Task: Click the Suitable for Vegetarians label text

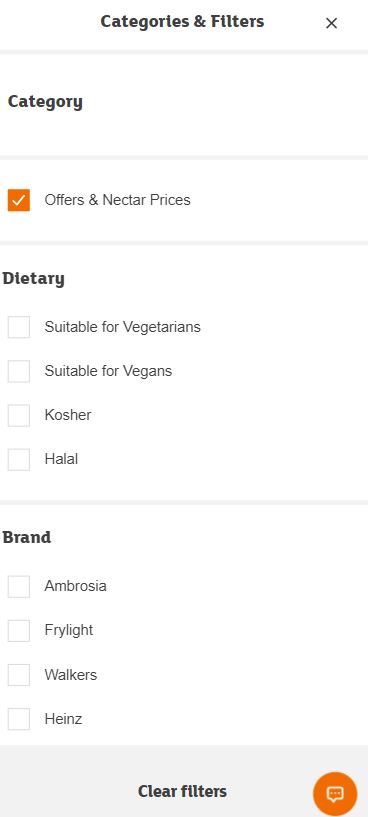Action: [122, 327]
